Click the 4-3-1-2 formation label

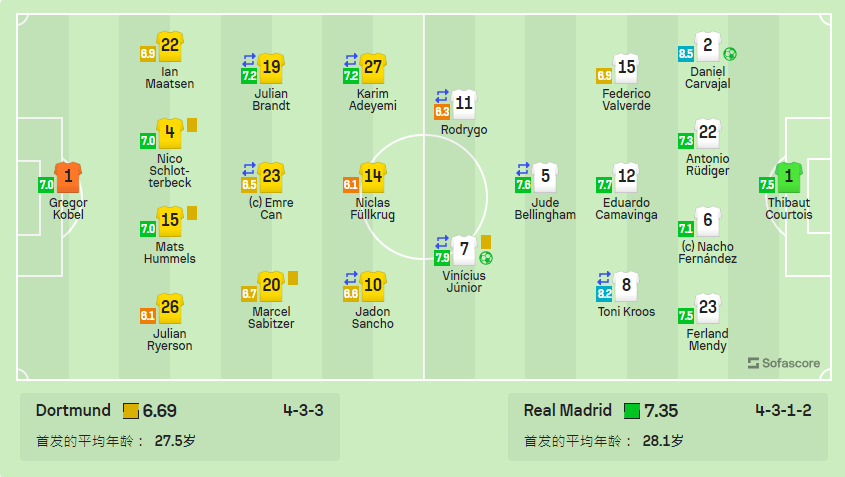pyautogui.click(x=783, y=411)
